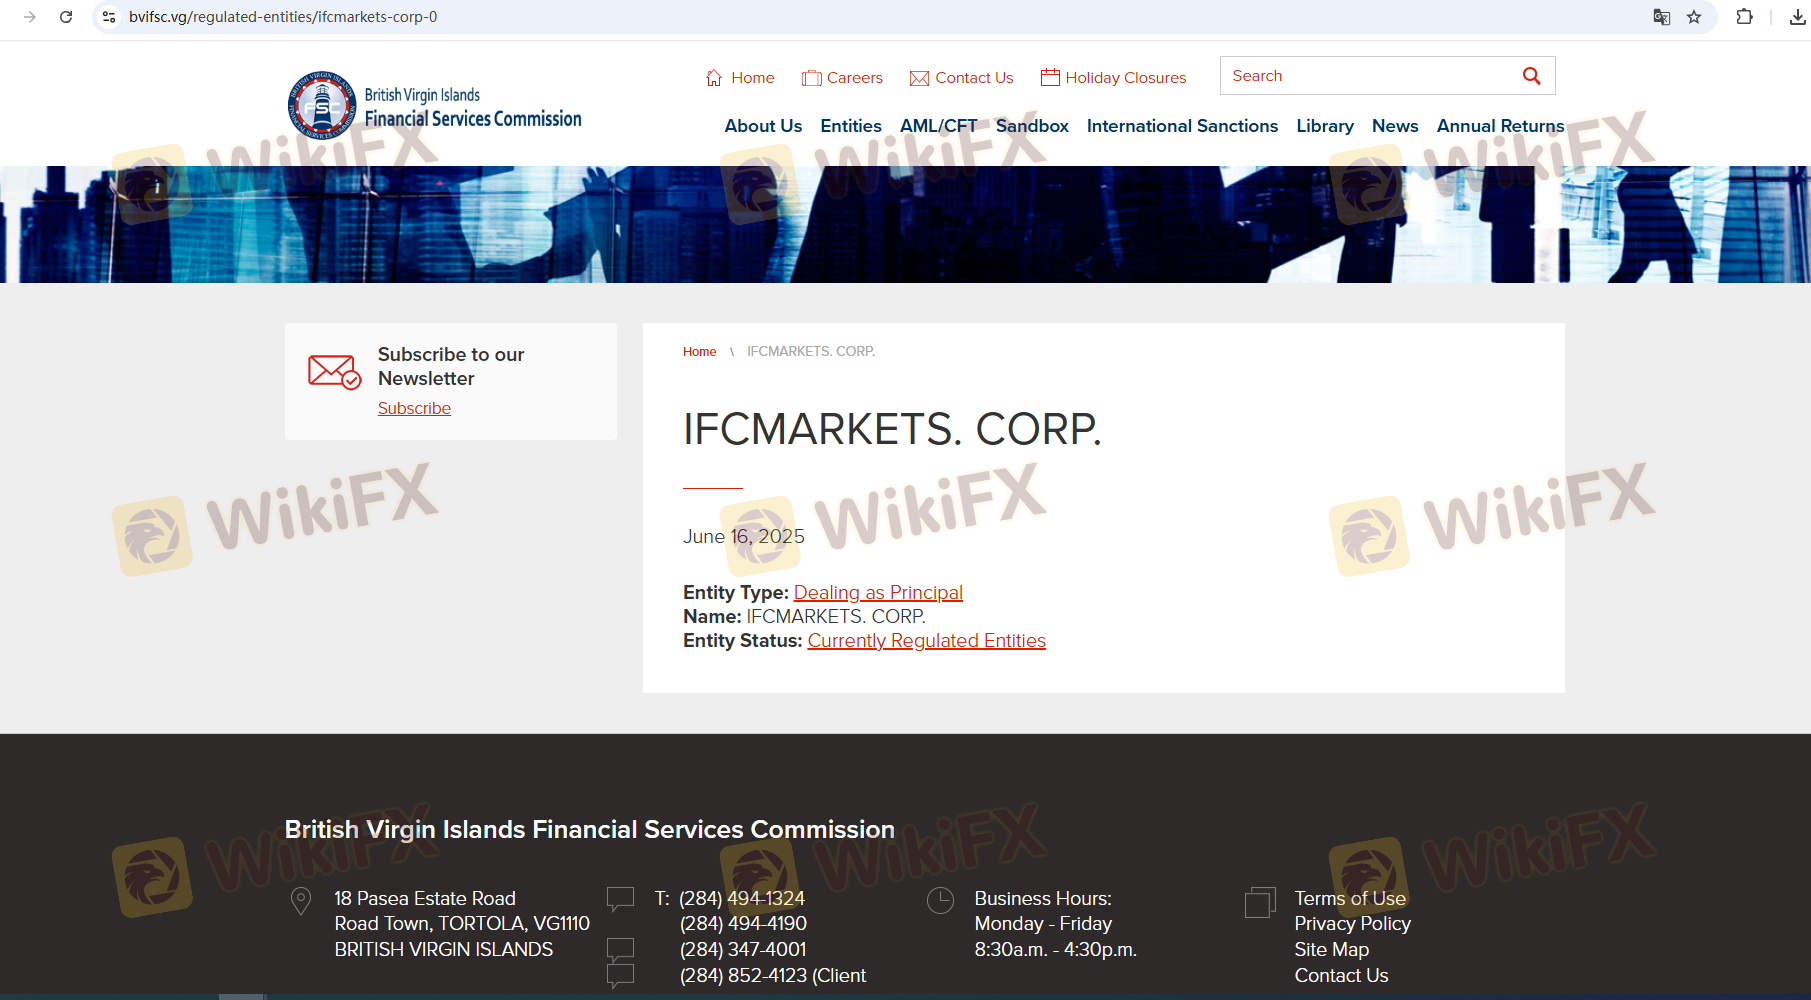Click the address bar URL

283,17
